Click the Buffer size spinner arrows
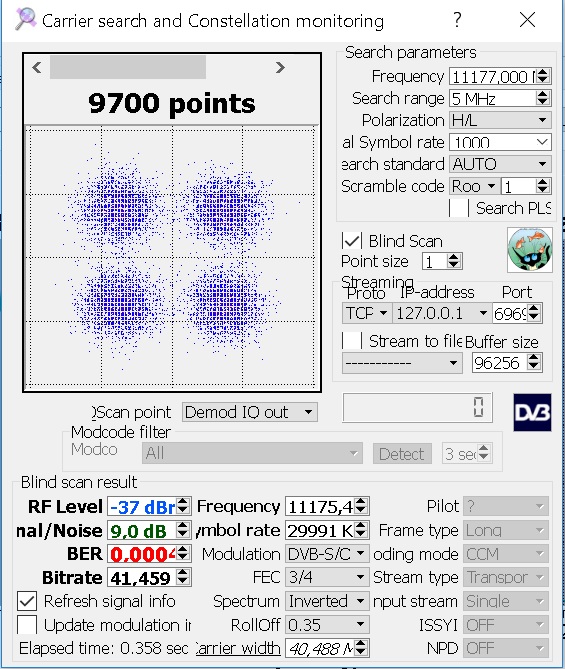This screenshot has width=565, height=669. tap(534, 363)
